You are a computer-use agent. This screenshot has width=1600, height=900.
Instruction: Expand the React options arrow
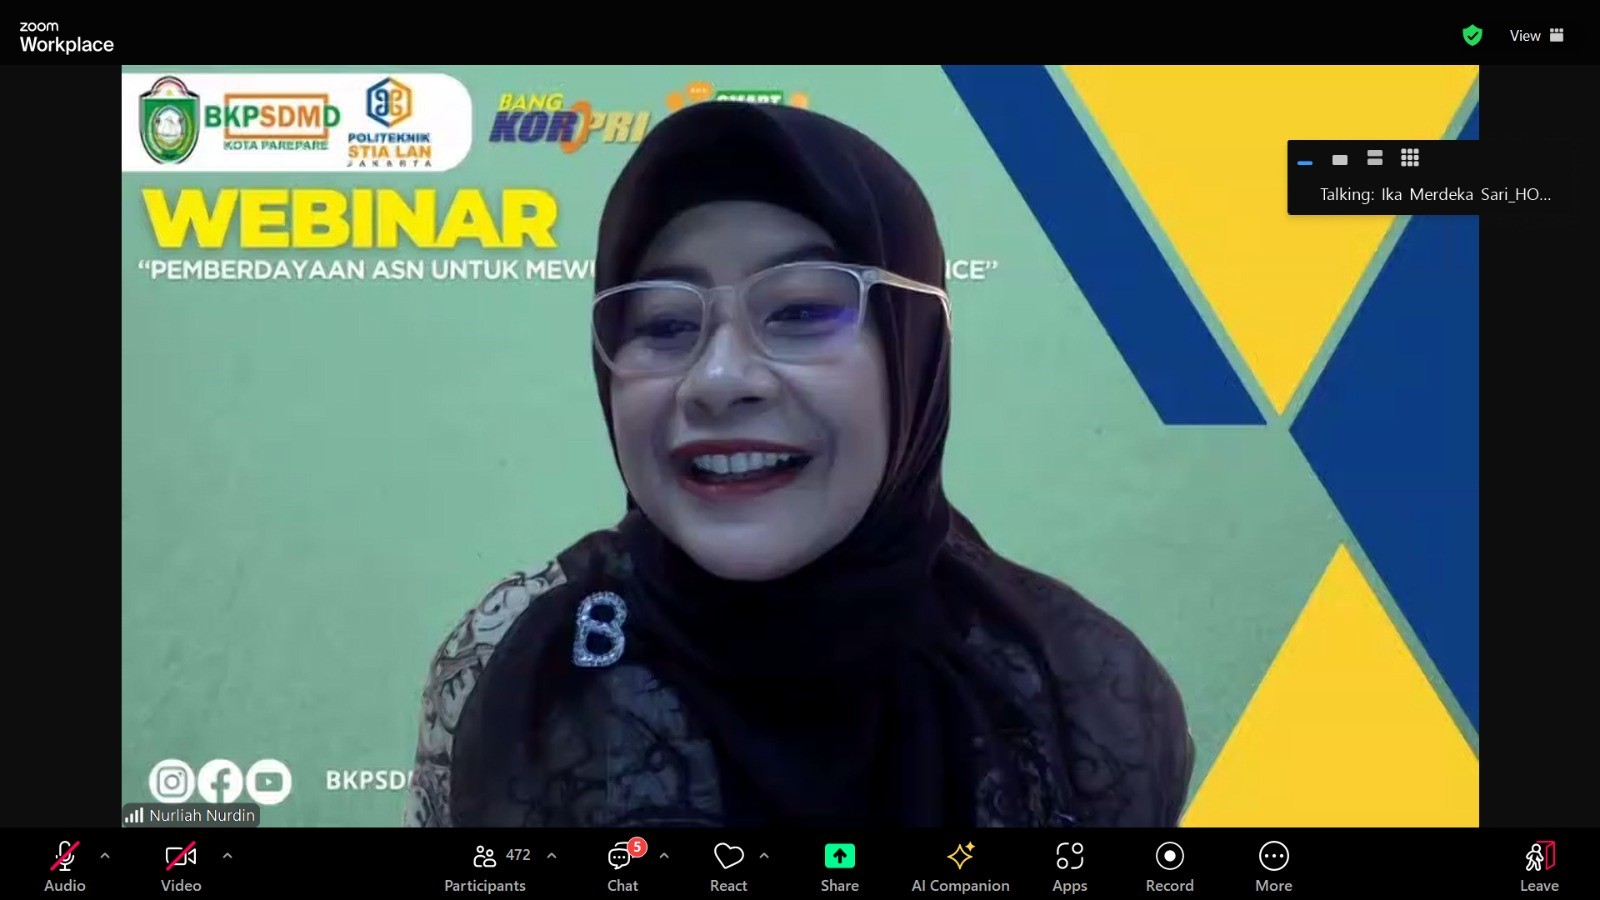click(764, 856)
